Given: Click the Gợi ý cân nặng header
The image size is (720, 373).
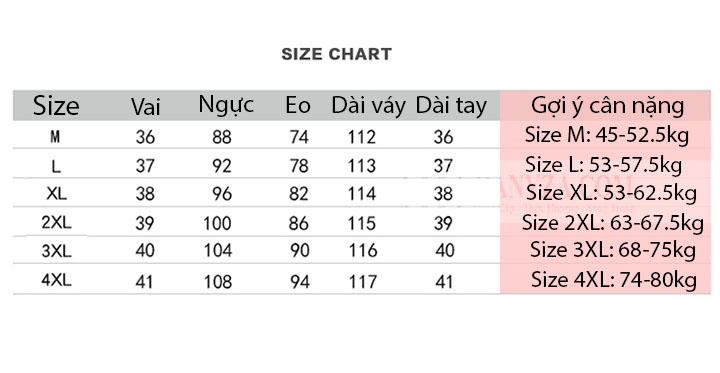Looking at the screenshot, I should 608,106.
